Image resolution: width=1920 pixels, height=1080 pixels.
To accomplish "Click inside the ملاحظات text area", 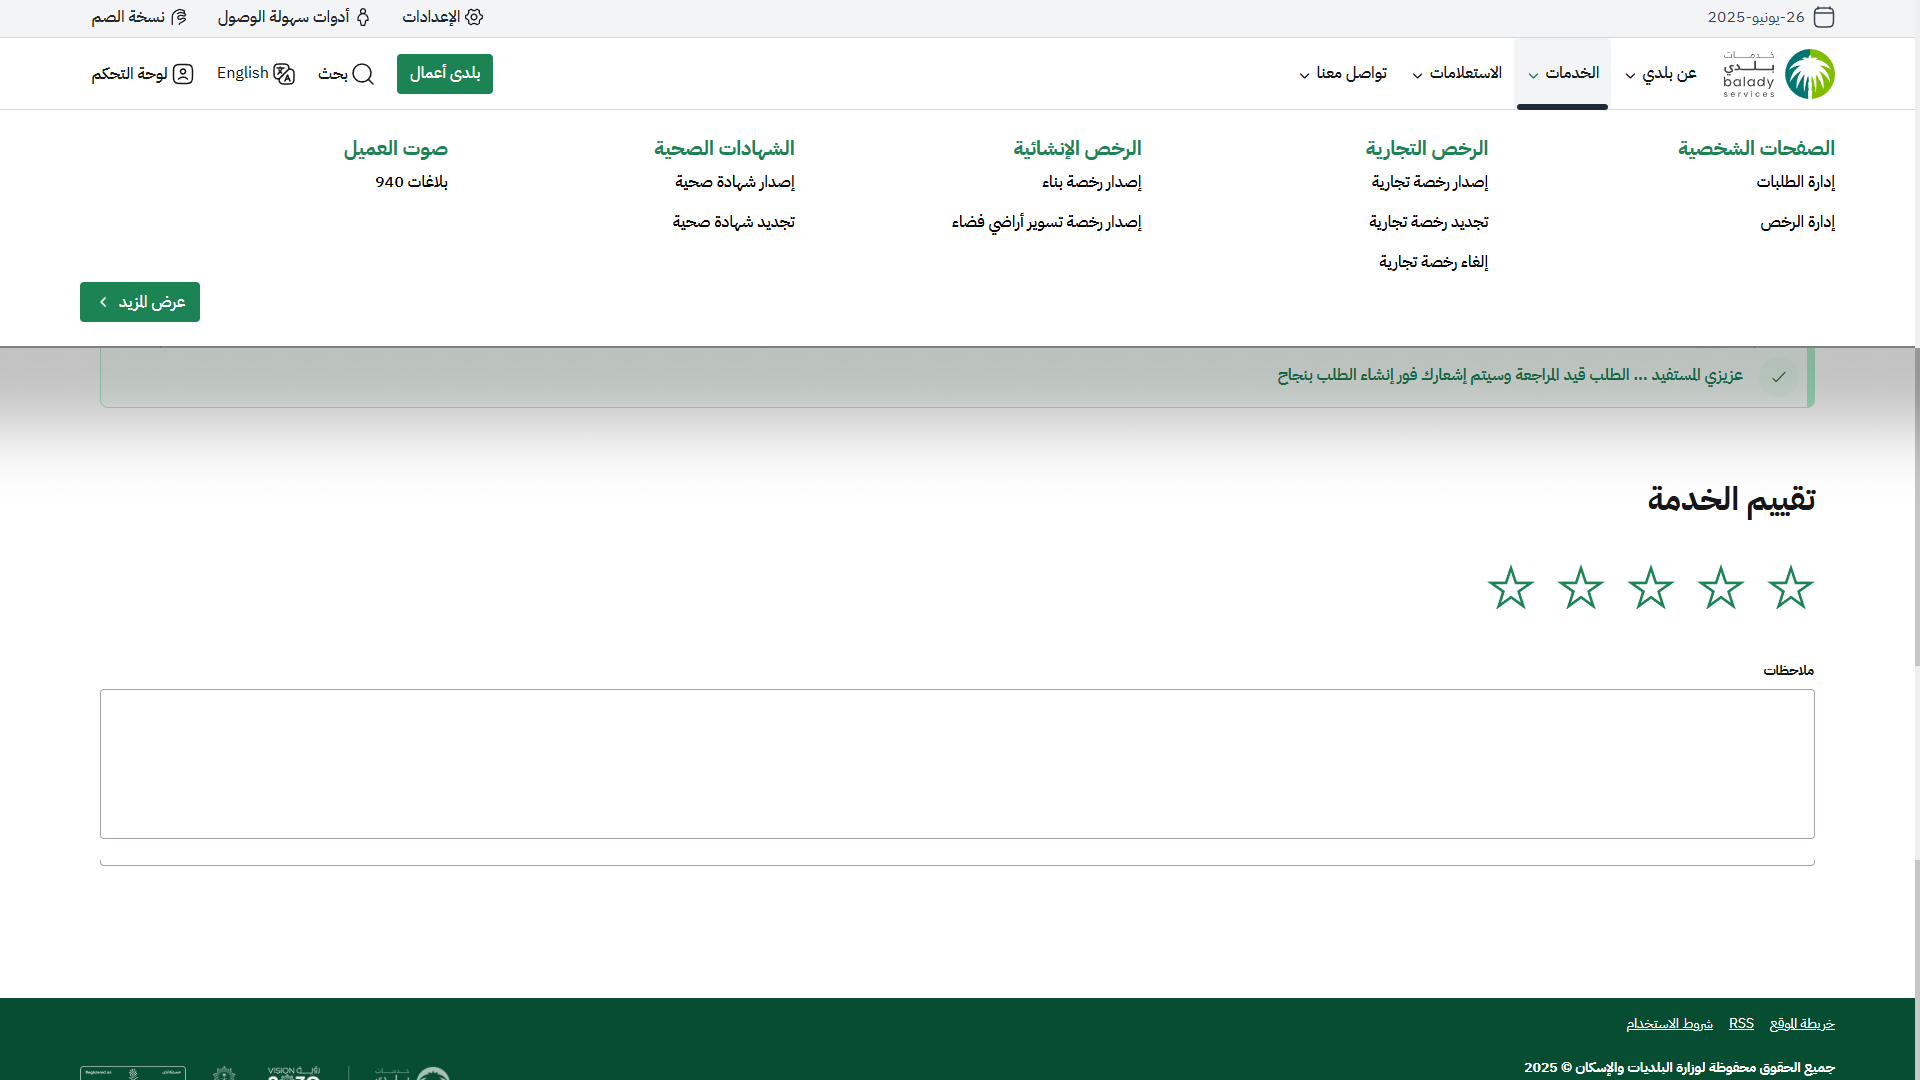I will point(957,764).
